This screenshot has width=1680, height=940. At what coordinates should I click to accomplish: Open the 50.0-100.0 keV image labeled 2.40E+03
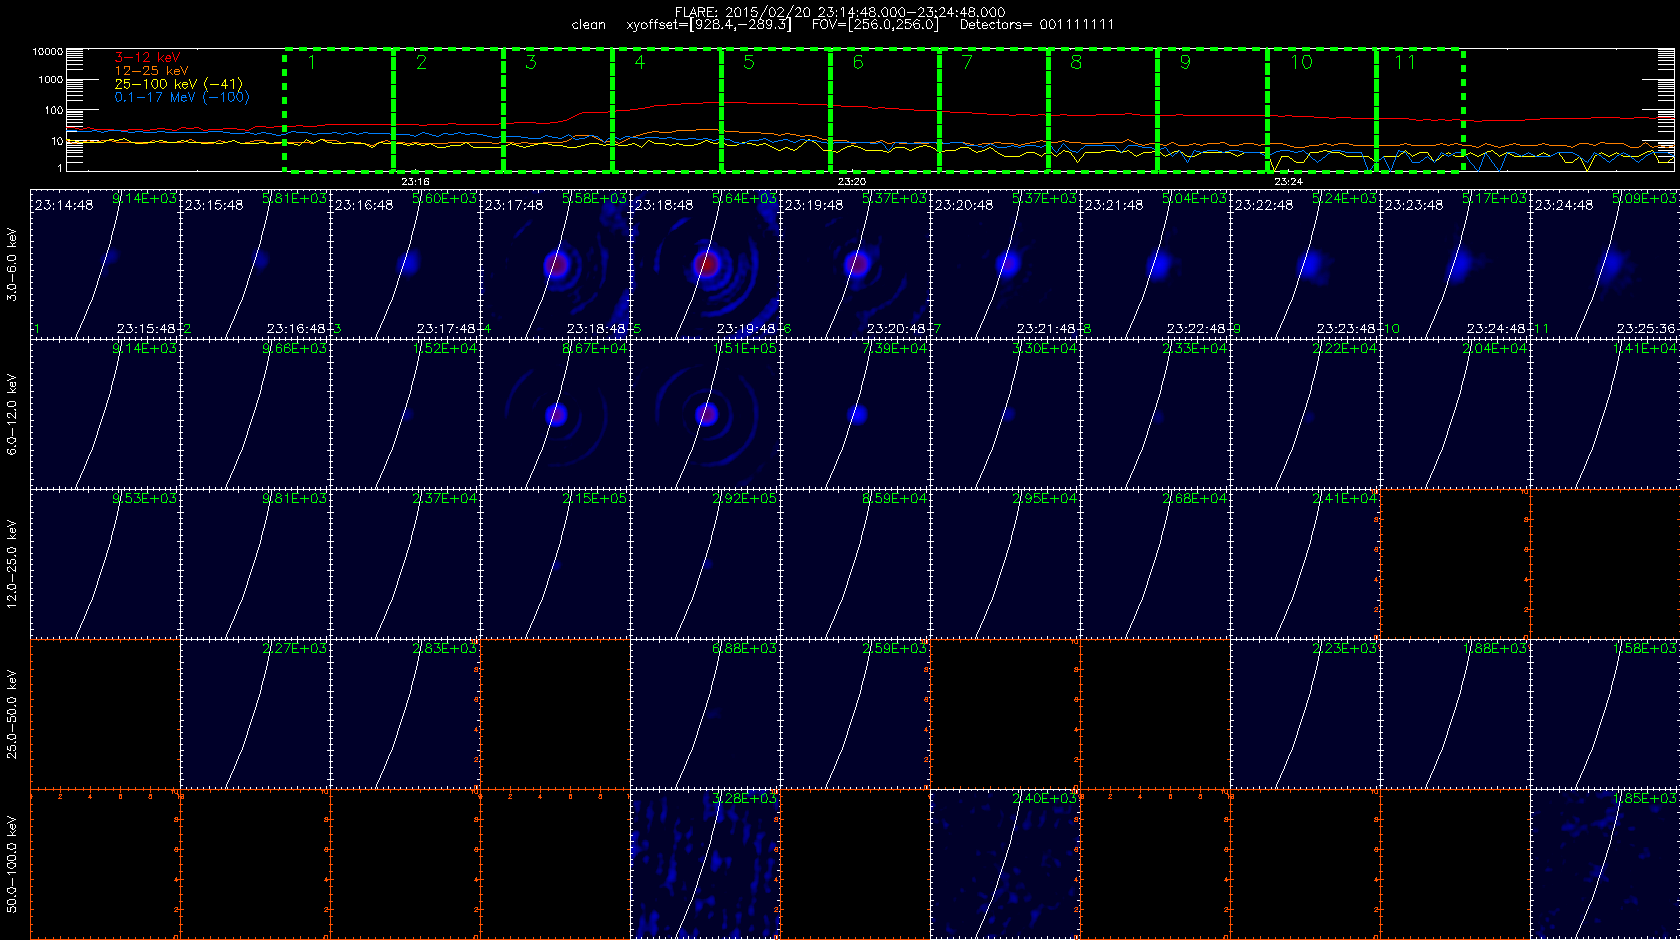coord(1005,864)
